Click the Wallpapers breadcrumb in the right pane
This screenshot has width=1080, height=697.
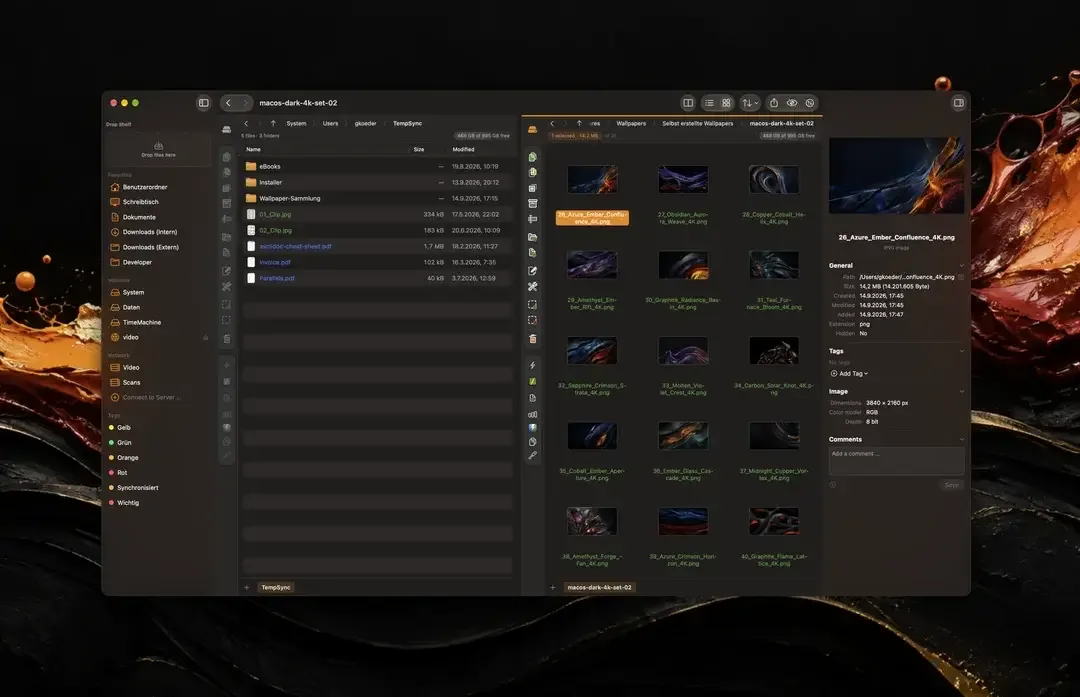pyautogui.click(x=631, y=123)
